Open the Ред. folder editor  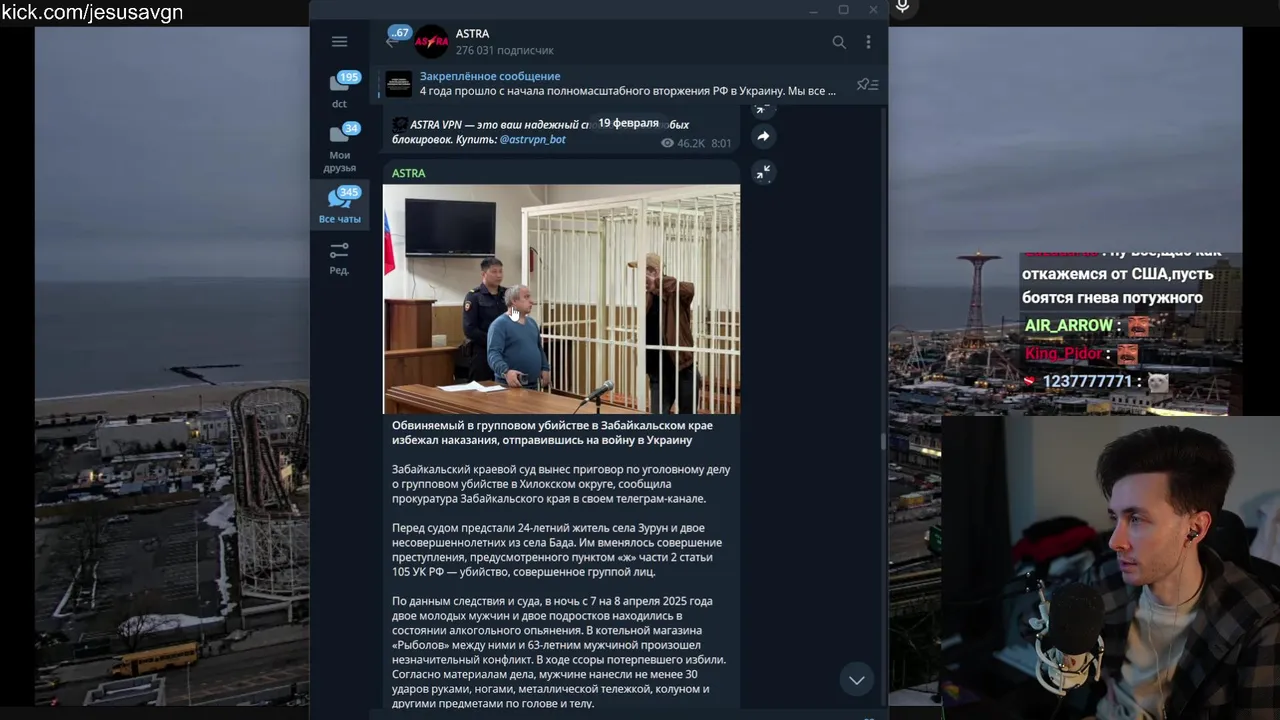pos(339,258)
